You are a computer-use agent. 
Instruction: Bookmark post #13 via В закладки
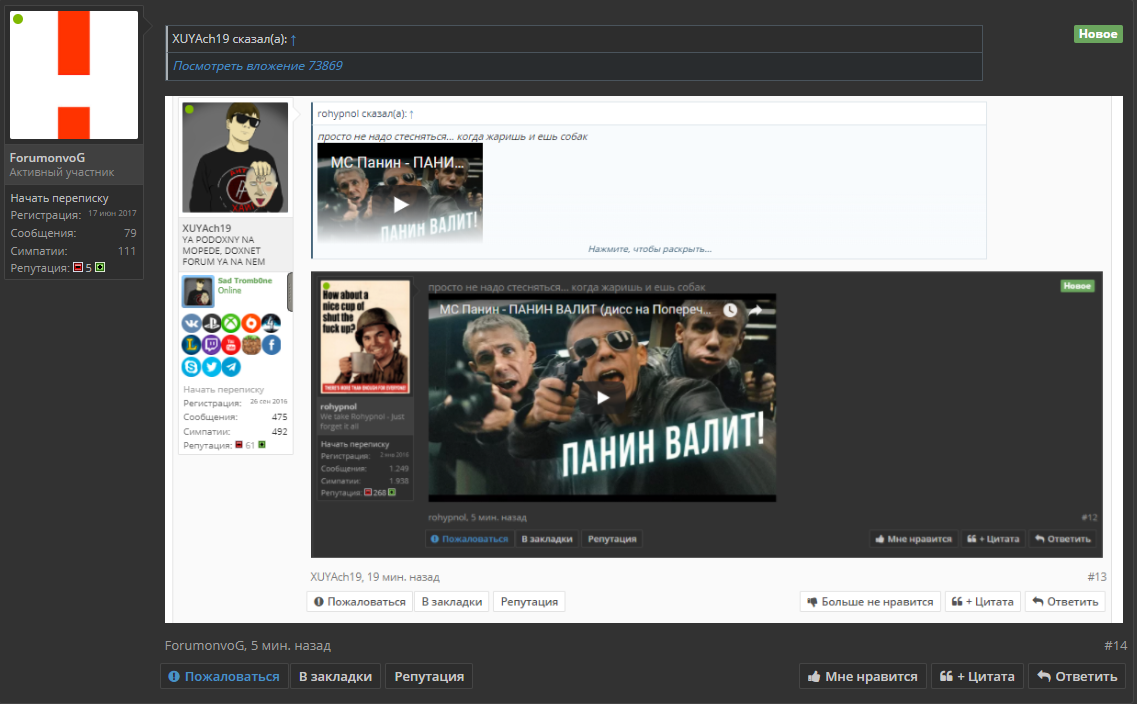coord(452,602)
